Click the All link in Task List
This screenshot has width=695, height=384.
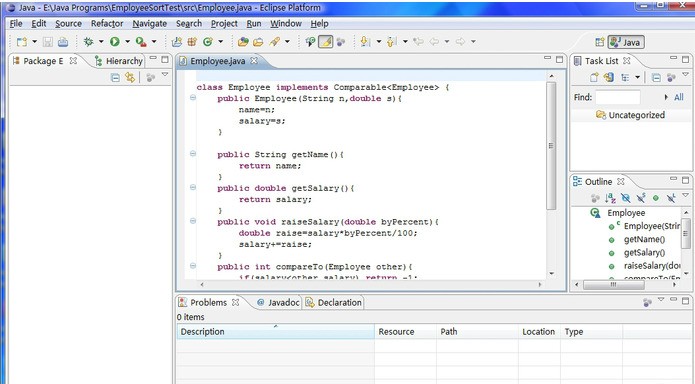(x=679, y=97)
